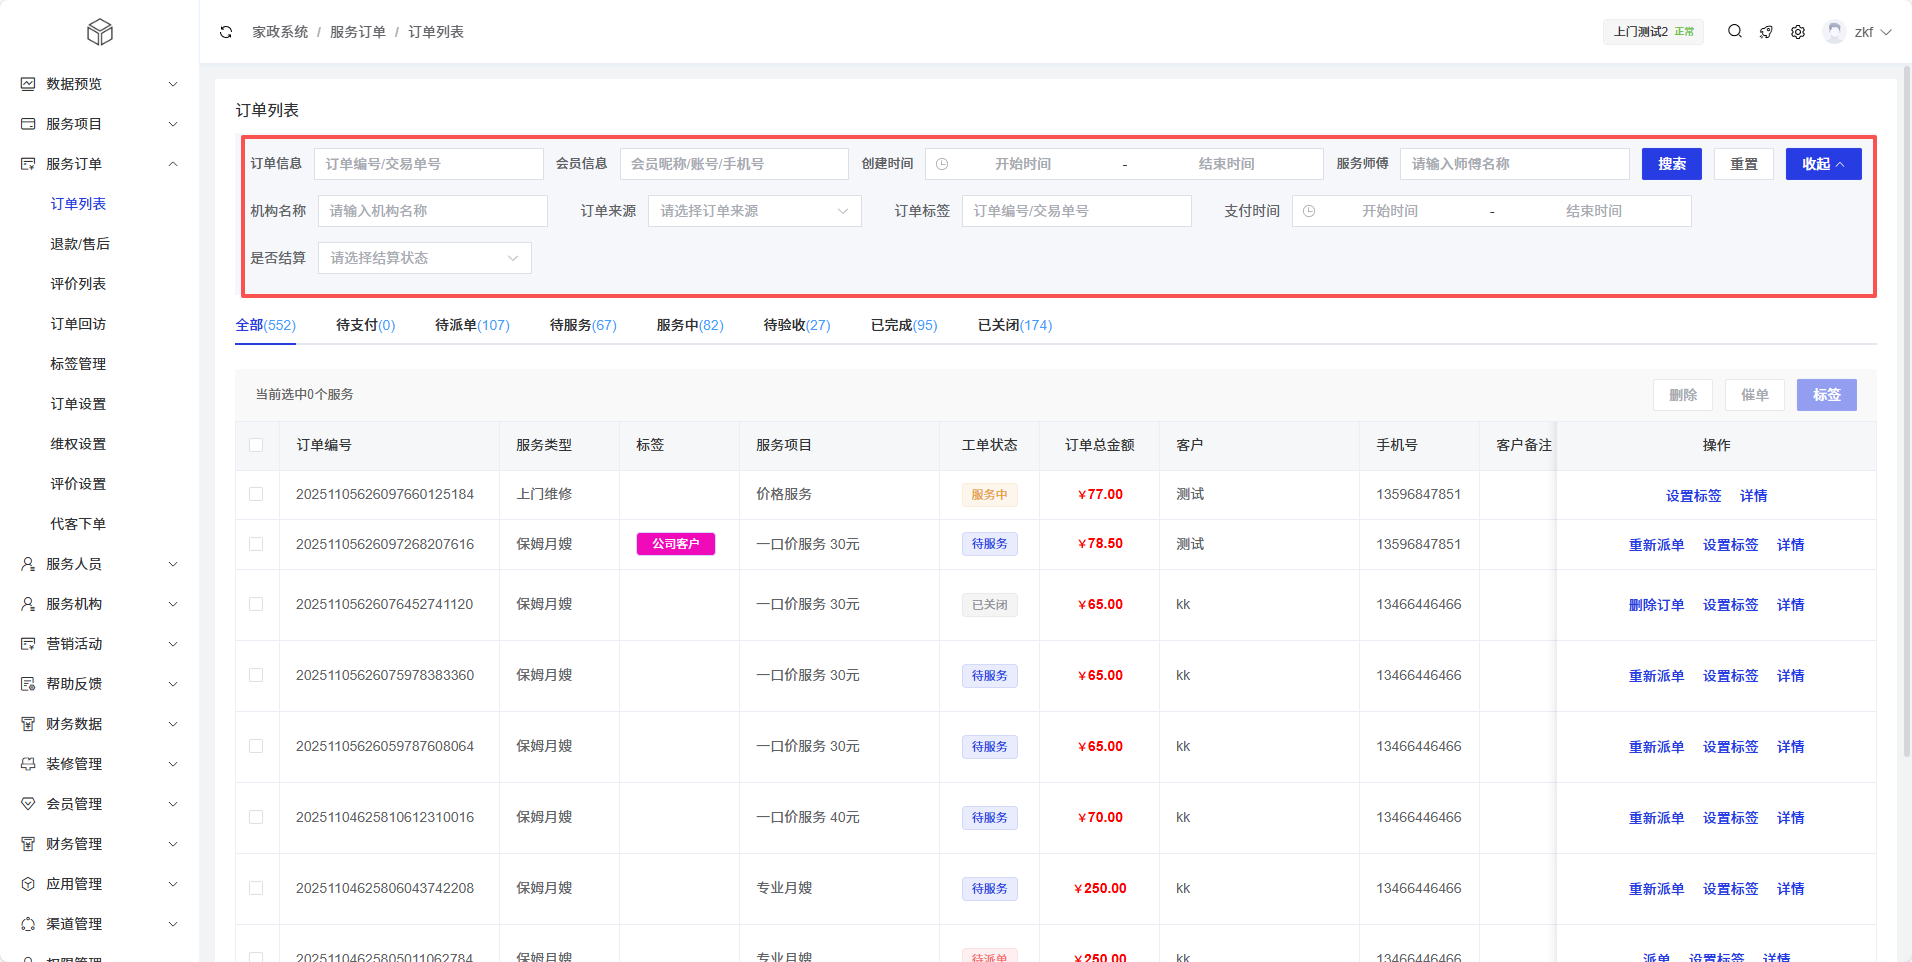
Task: Open settings gear in top bar
Action: 1798,32
